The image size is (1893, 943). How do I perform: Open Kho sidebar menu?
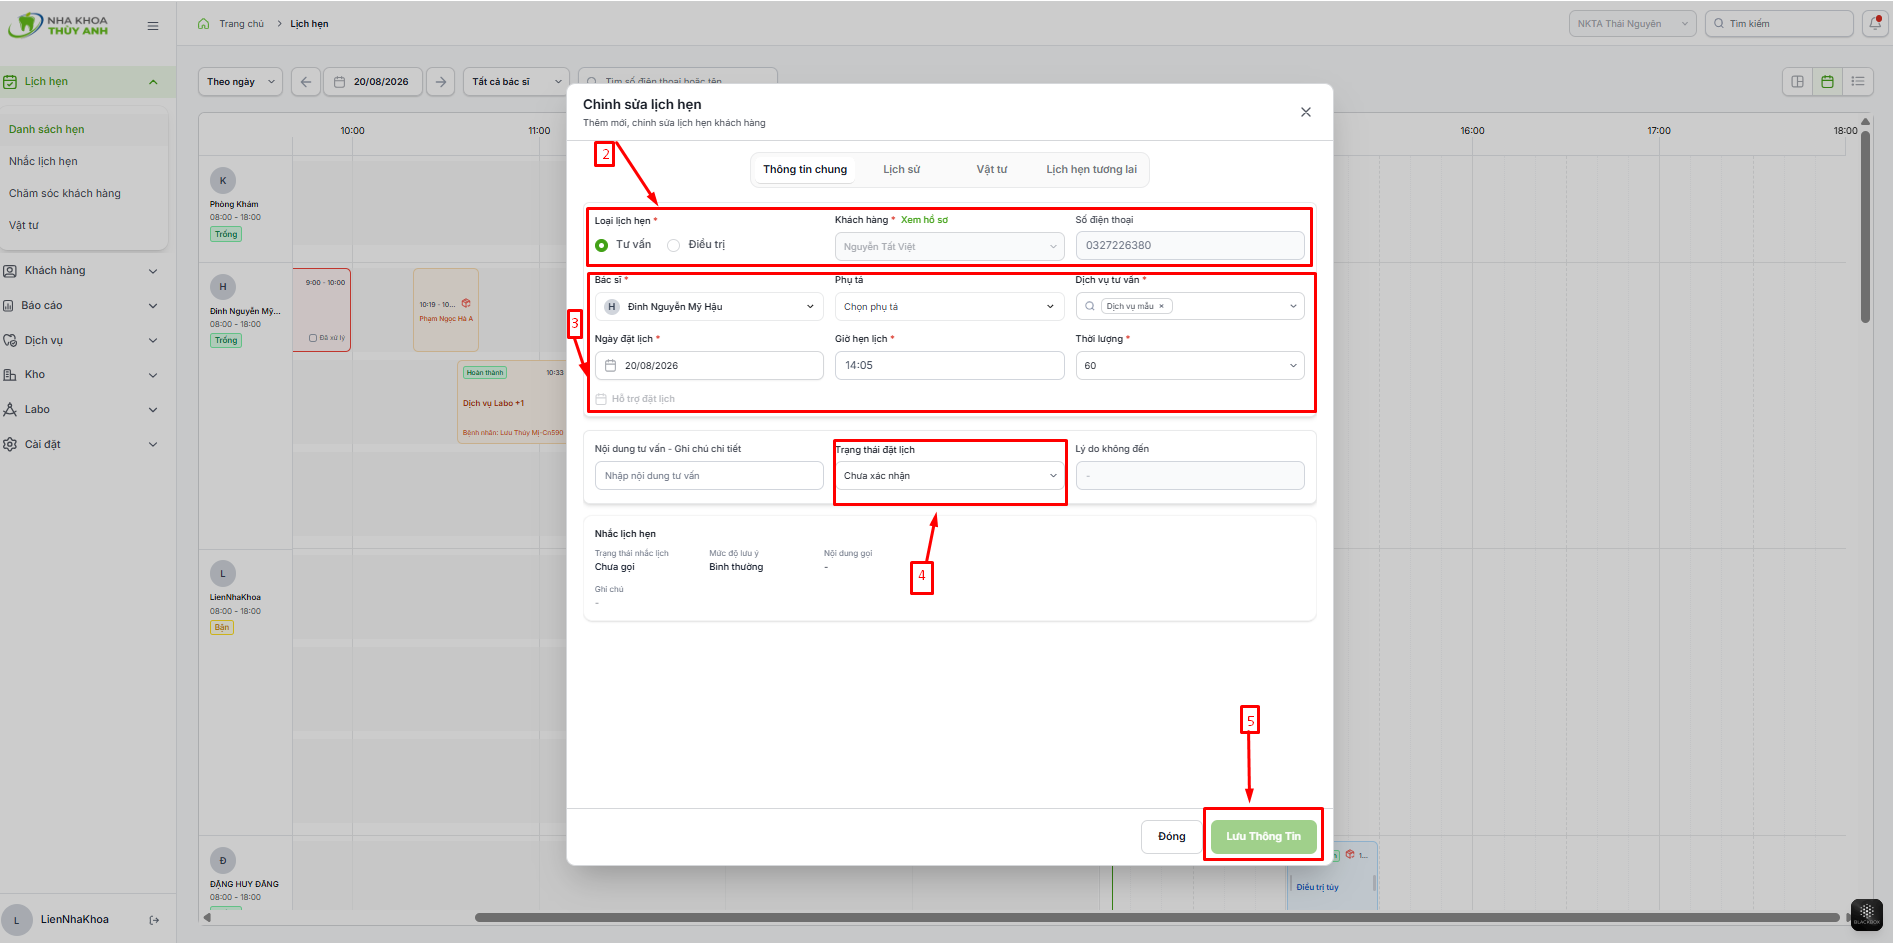click(x=80, y=375)
